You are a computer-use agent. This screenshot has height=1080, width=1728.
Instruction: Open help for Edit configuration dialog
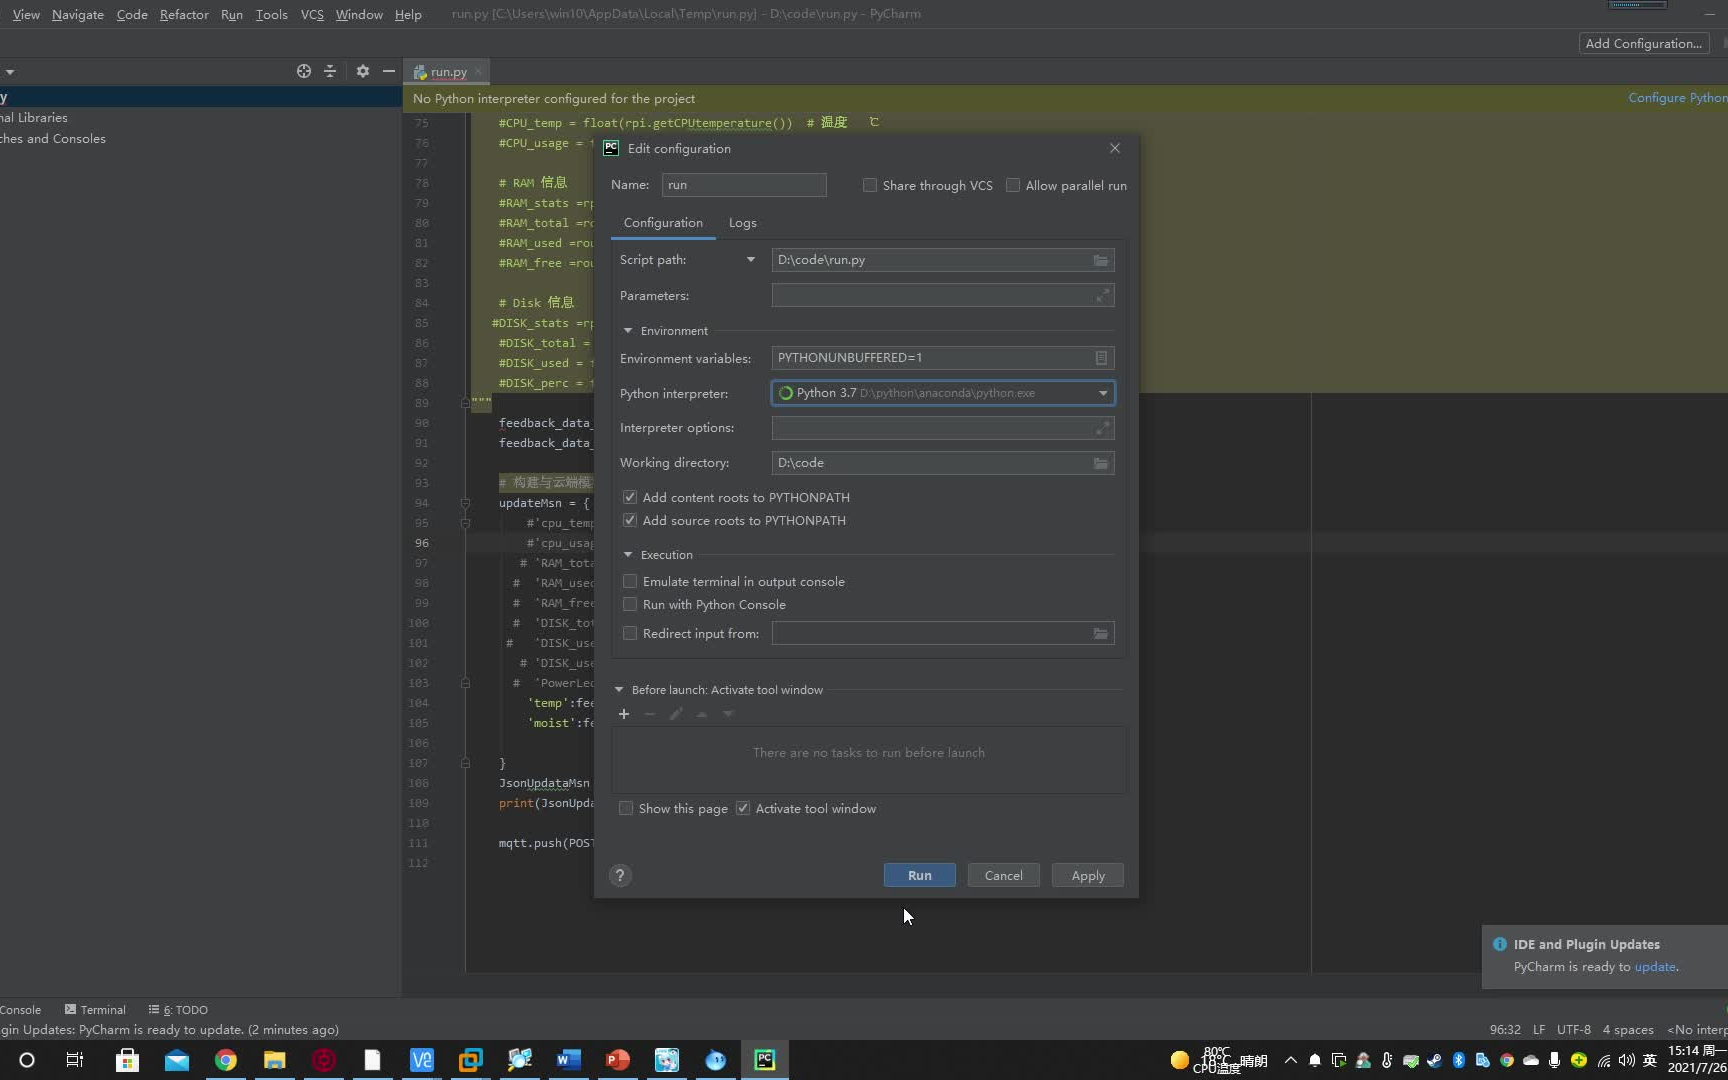pos(620,875)
